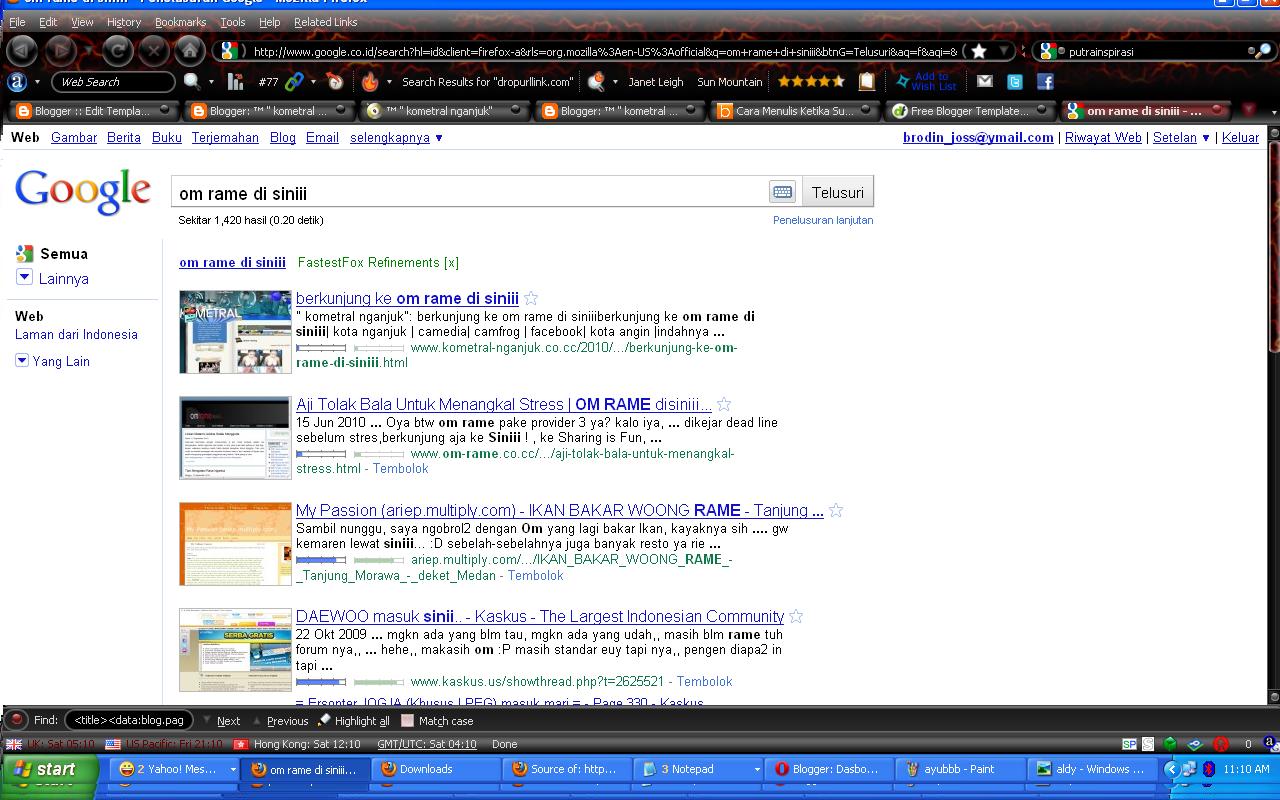Image resolution: width=1280 pixels, height=800 pixels.
Task: Go back with the Back arrow button
Action: click(x=23, y=50)
